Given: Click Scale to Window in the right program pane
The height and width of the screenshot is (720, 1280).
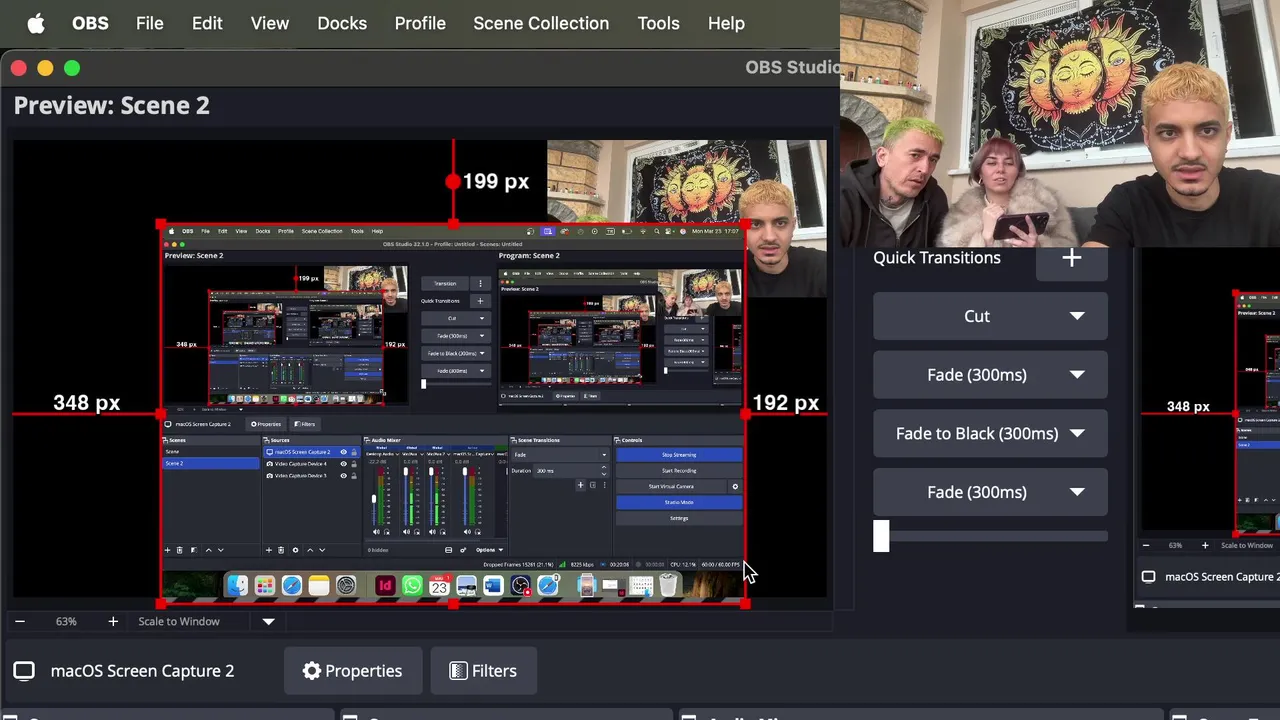Looking at the screenshot, I should pyautogui.click(x=1246, y=545).
